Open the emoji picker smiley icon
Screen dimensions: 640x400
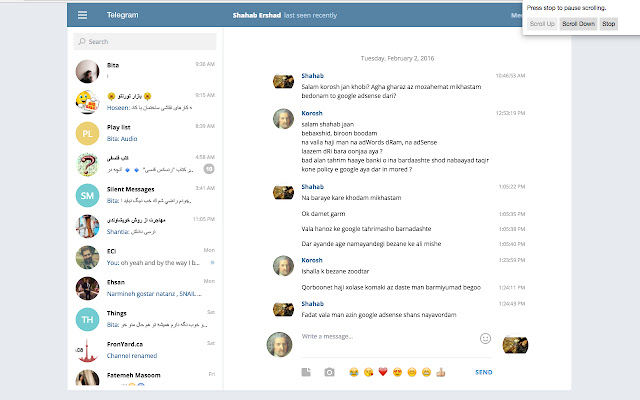[x=485, y=338]
